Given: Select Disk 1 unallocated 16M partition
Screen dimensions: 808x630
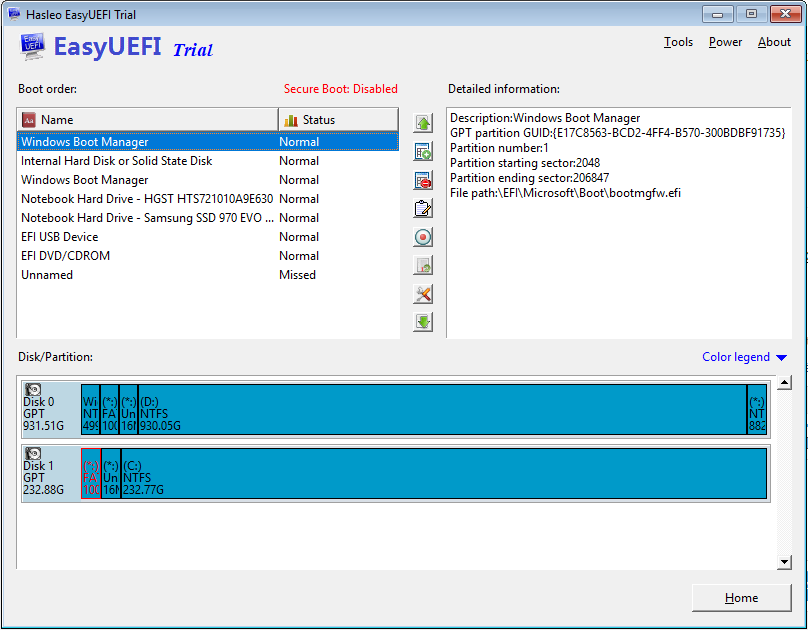Looking at the screenshot, I should pos(111,473).
